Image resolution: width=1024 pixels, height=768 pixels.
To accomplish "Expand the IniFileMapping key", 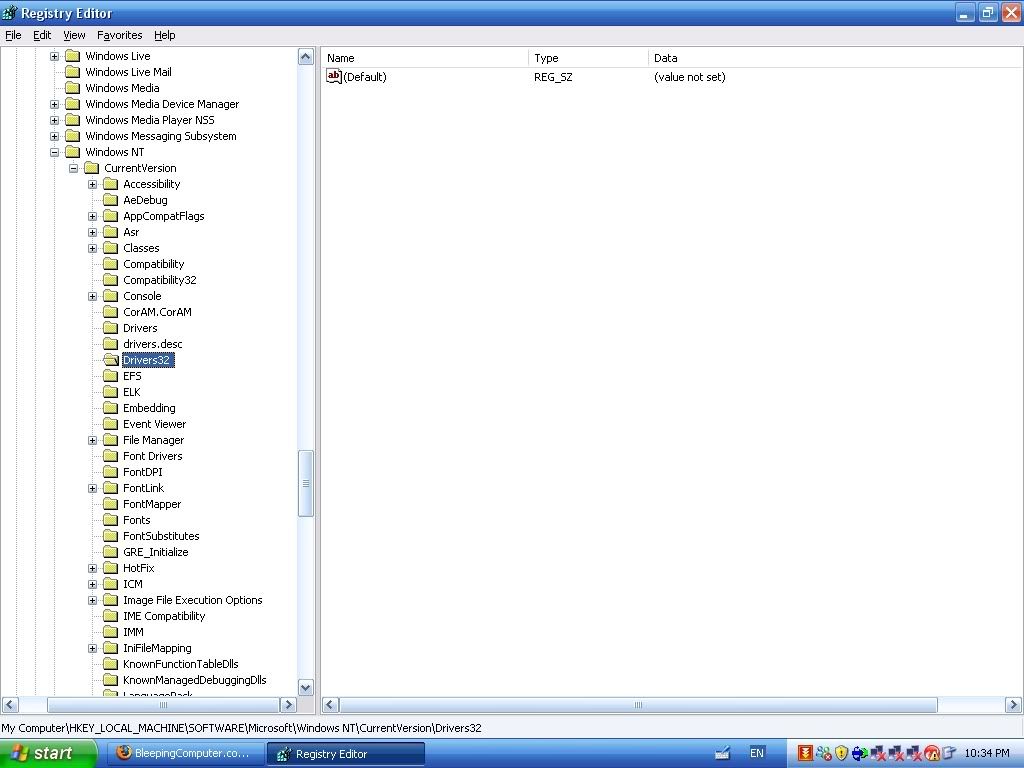I will coord(93,648).
